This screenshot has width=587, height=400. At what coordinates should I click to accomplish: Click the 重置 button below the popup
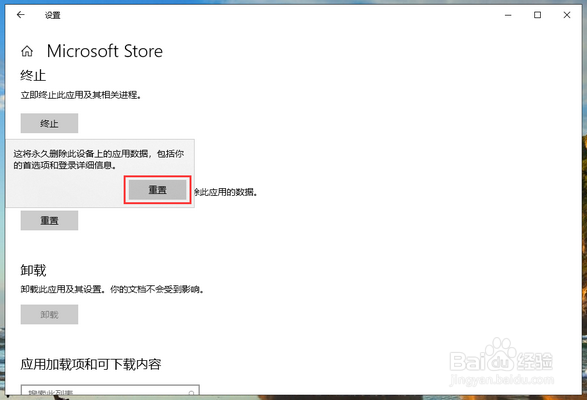click(49, 220)
